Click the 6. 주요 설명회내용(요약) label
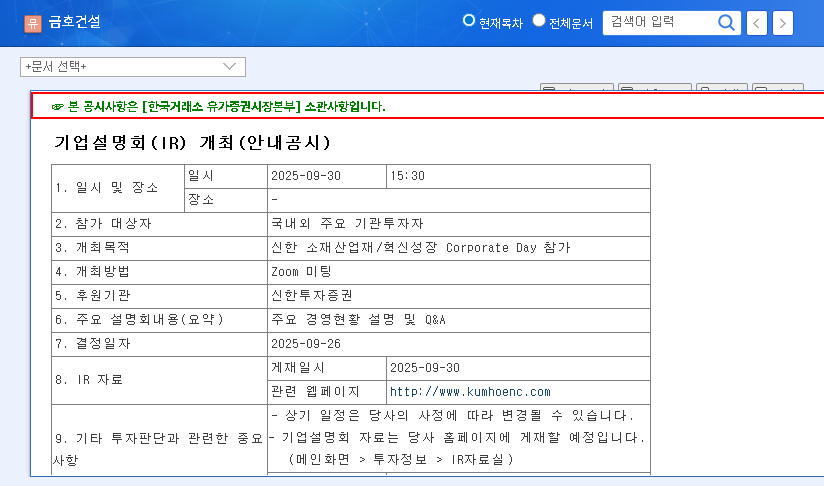 (x=159, y=320)
